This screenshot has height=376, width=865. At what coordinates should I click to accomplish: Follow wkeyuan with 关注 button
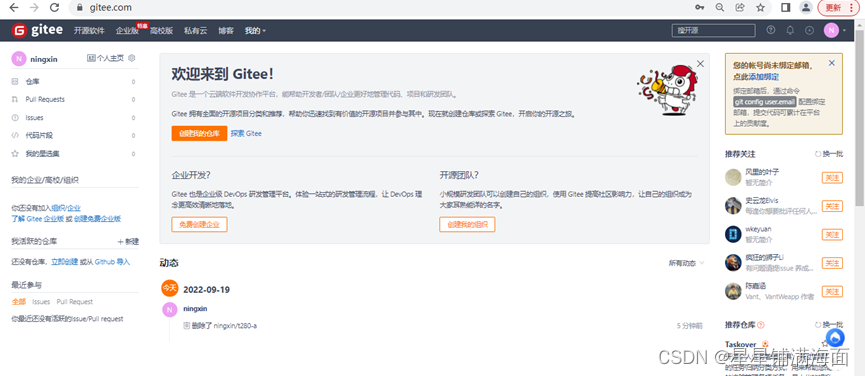[832, 234]
